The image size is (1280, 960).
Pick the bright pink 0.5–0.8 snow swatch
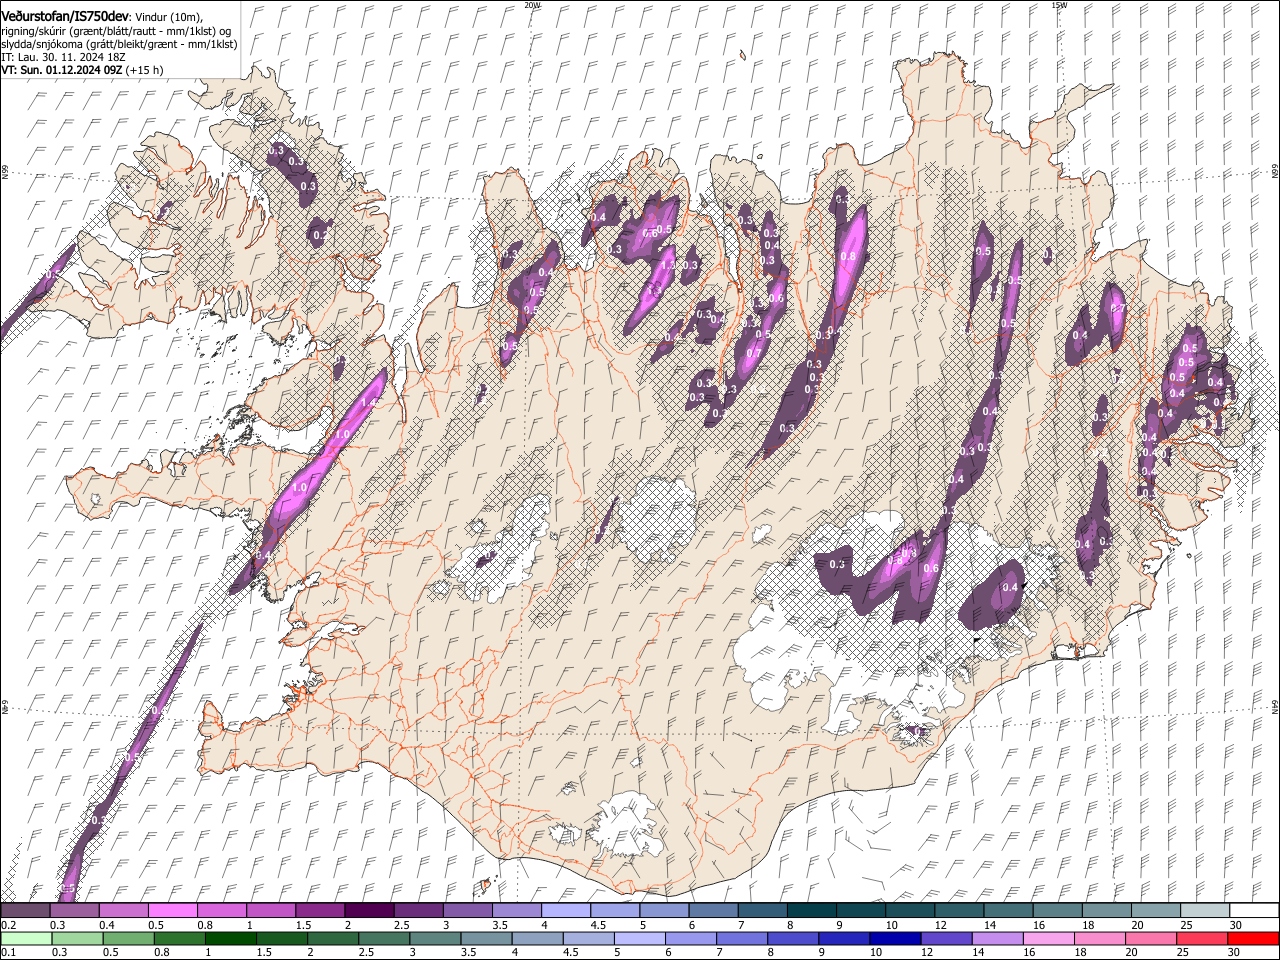(173, 910)
